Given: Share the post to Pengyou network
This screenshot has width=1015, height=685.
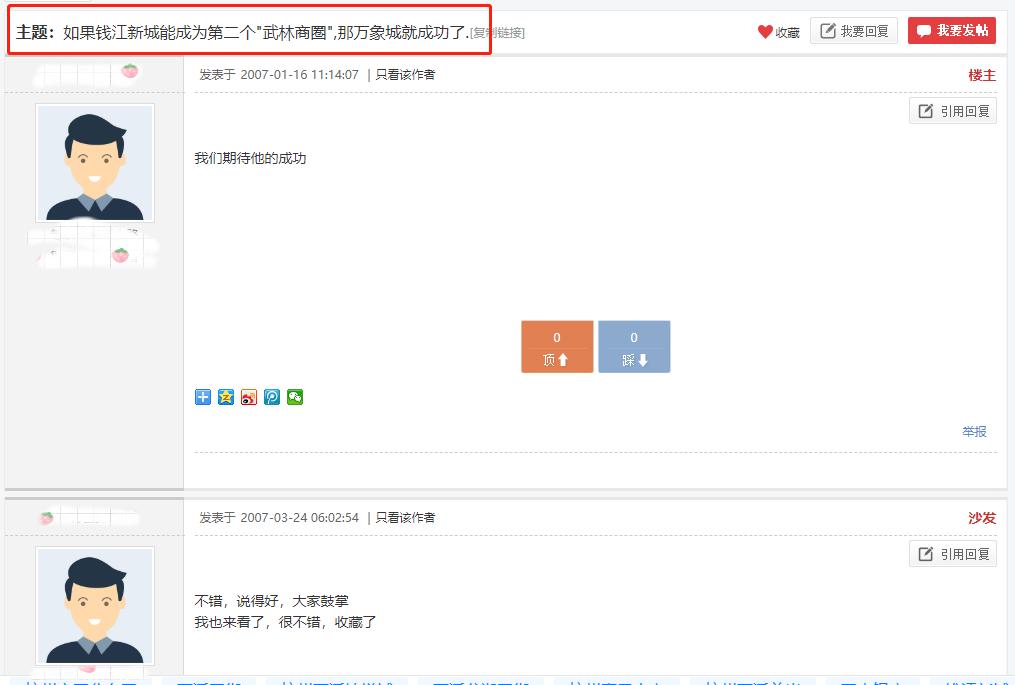Looking at the screenshot, I should pyautogui.click(x=272, y=396).
